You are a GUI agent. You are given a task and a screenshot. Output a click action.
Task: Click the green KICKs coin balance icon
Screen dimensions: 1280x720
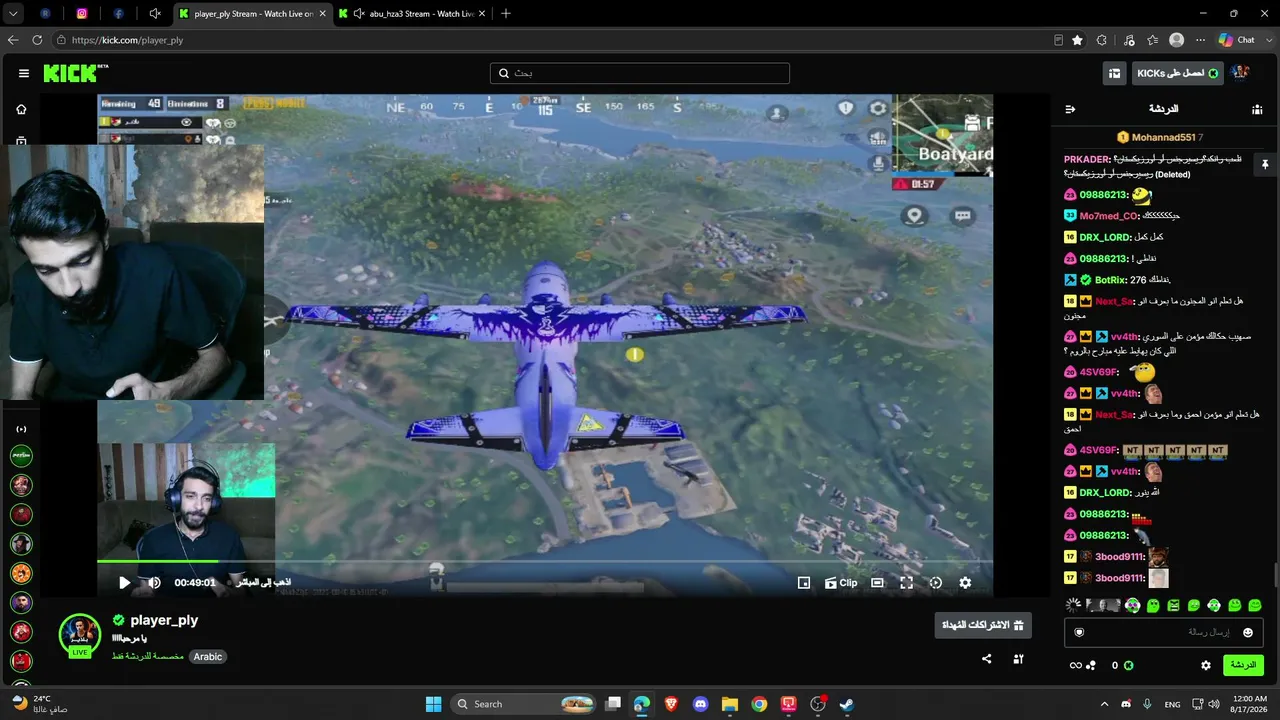pyautogui.click(x=1129, y=665)
